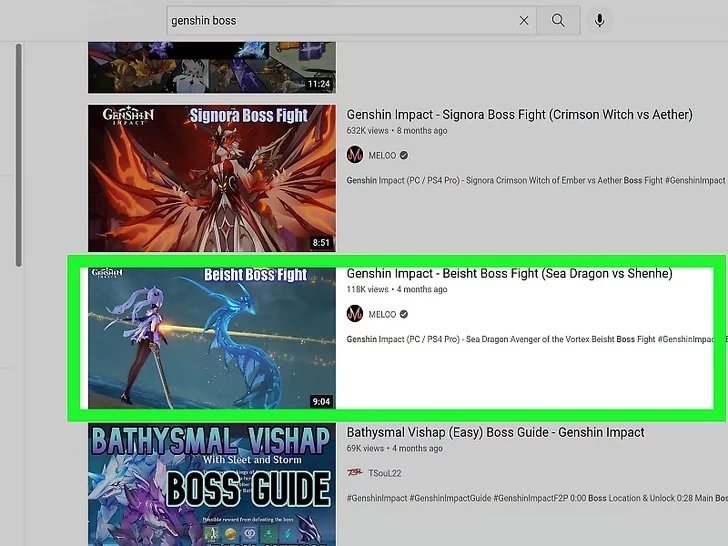
Task: Click verified badge beside MELOO on Beisht video
Action: click(x=404, y=314)
